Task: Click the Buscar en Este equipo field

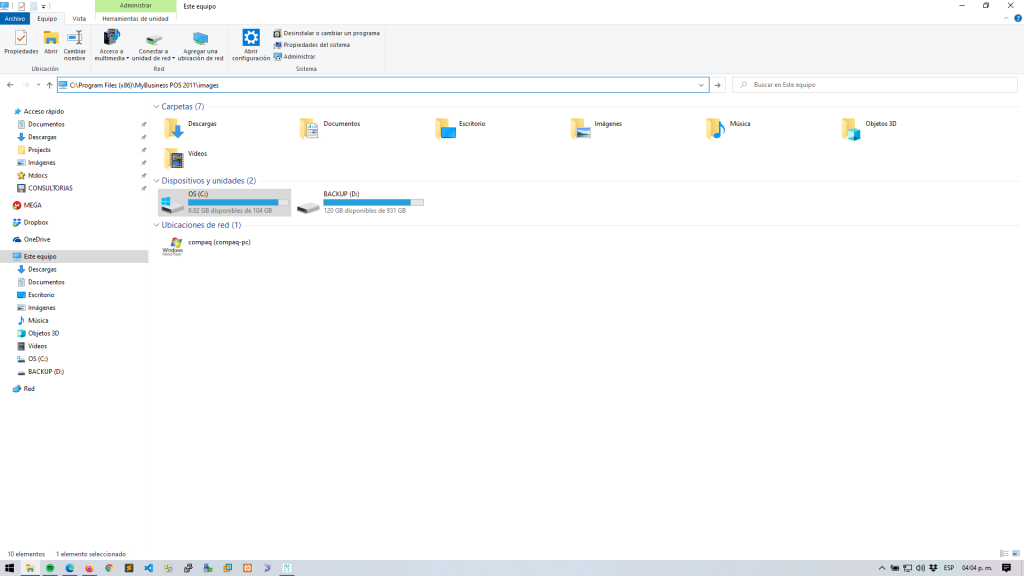Action: click(x=870, y=85)
